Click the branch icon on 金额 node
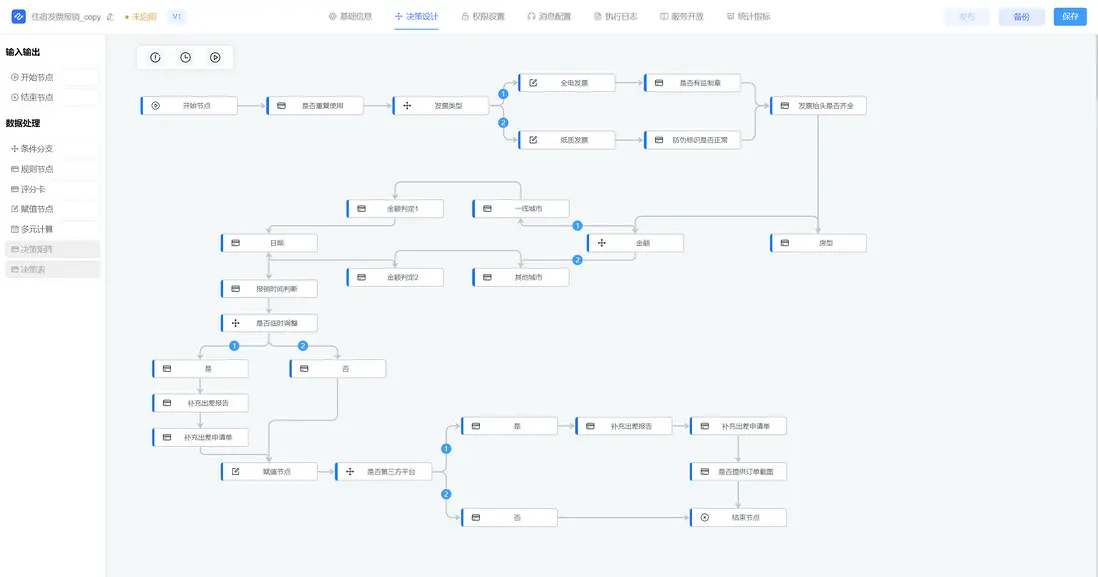Image resolution: width=1098 pixels, height=577 pixels. 602,243
